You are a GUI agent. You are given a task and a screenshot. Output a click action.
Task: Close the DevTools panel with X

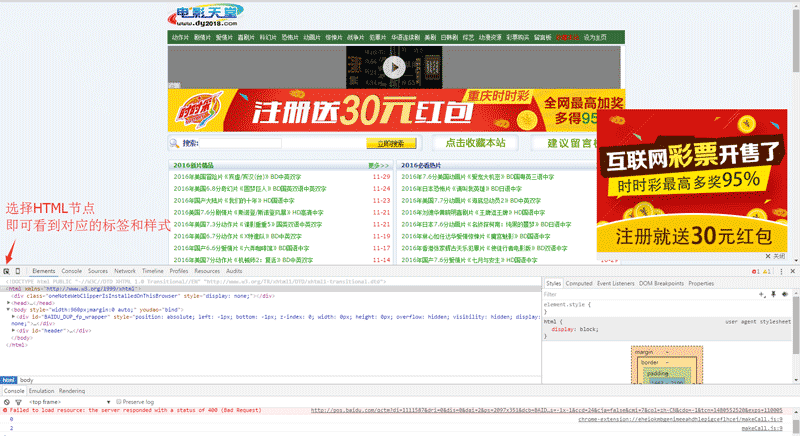click(792, 271)
